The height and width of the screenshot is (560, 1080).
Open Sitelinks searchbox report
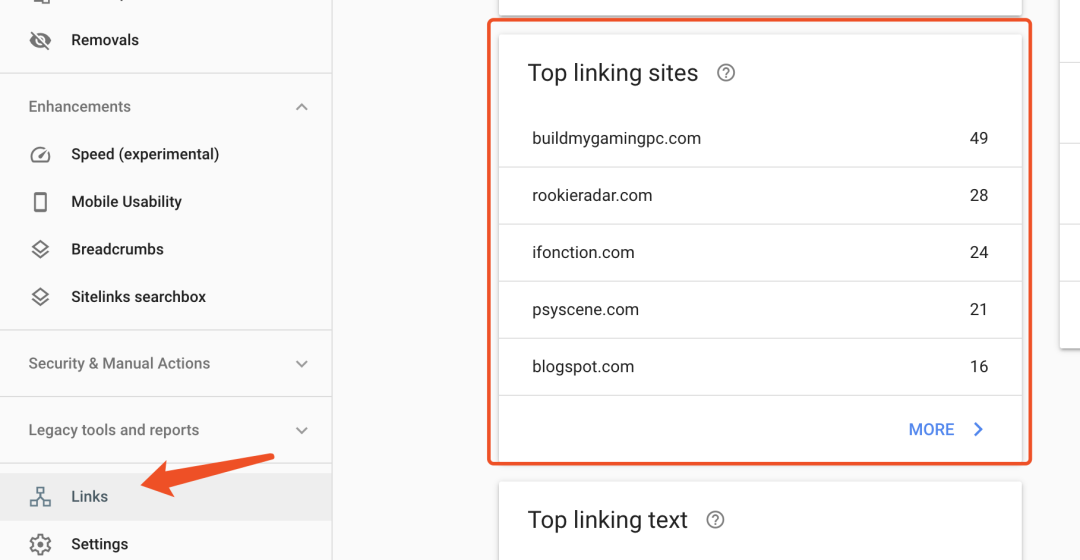tap(138, 297)
